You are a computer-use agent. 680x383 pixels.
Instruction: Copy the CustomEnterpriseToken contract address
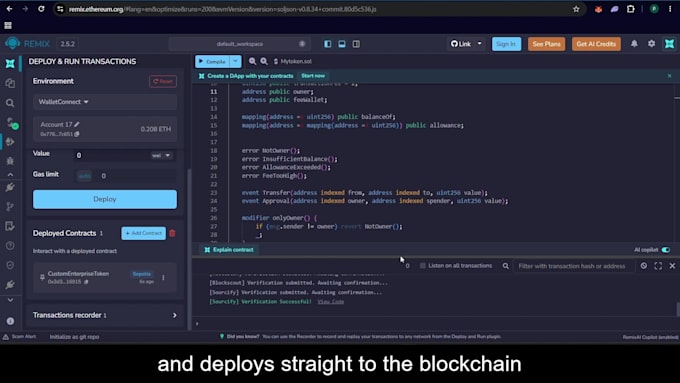pyautogui.click(x=86, y=282)
